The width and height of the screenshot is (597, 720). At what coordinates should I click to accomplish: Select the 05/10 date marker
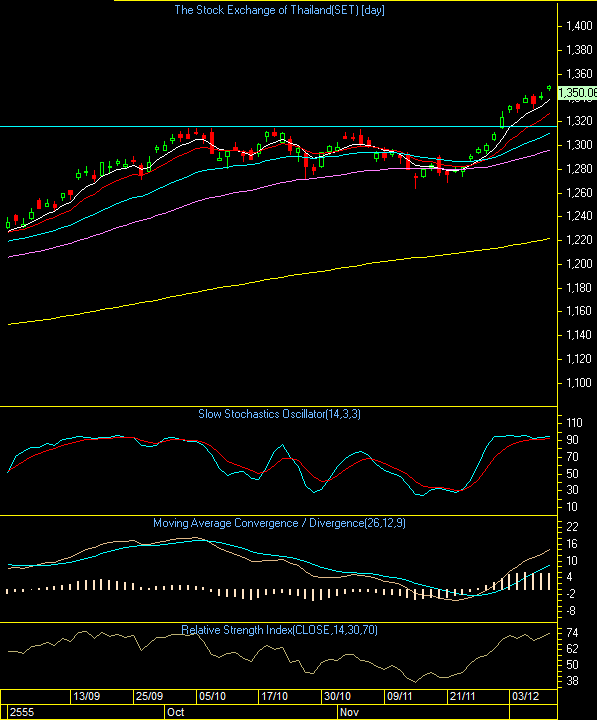212,696
